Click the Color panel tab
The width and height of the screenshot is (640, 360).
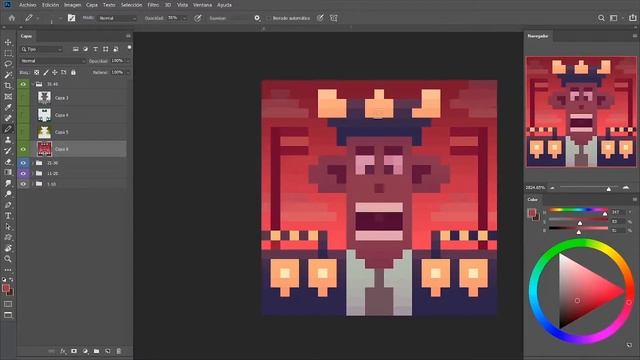pyautogui.click(x=533, y=200)
